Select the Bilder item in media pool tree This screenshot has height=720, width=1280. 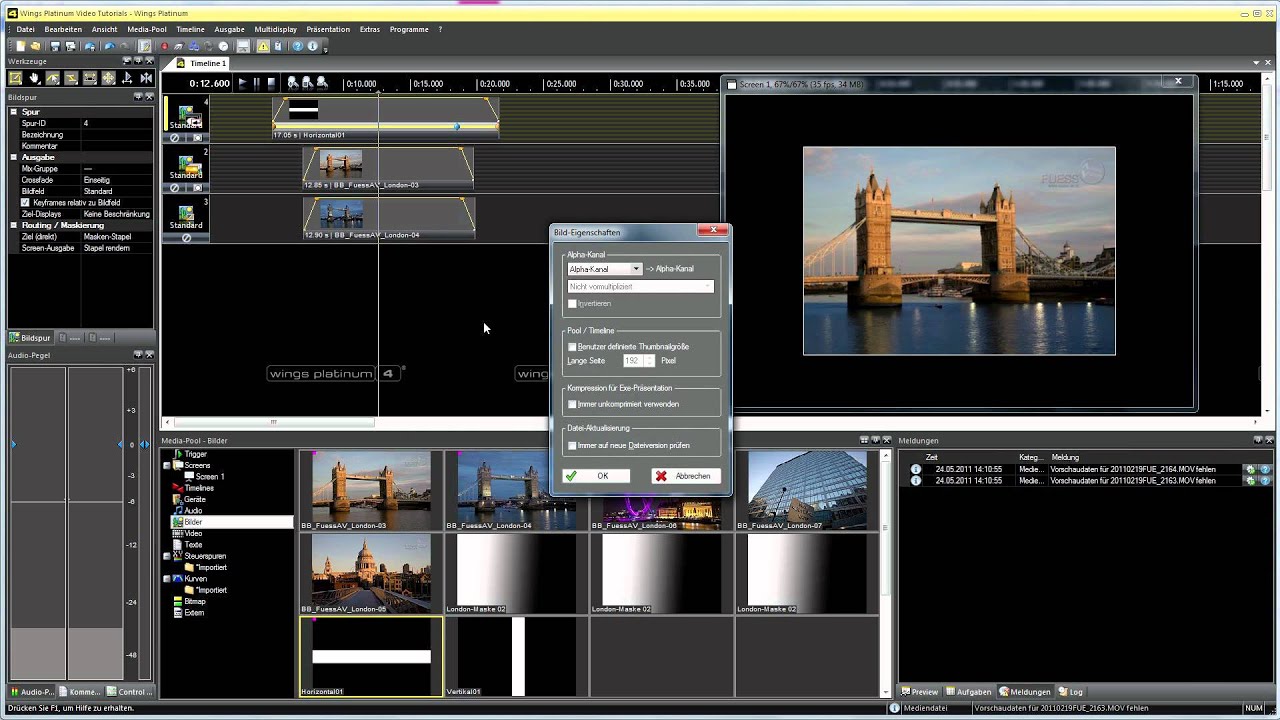click(x=193, y=522)
